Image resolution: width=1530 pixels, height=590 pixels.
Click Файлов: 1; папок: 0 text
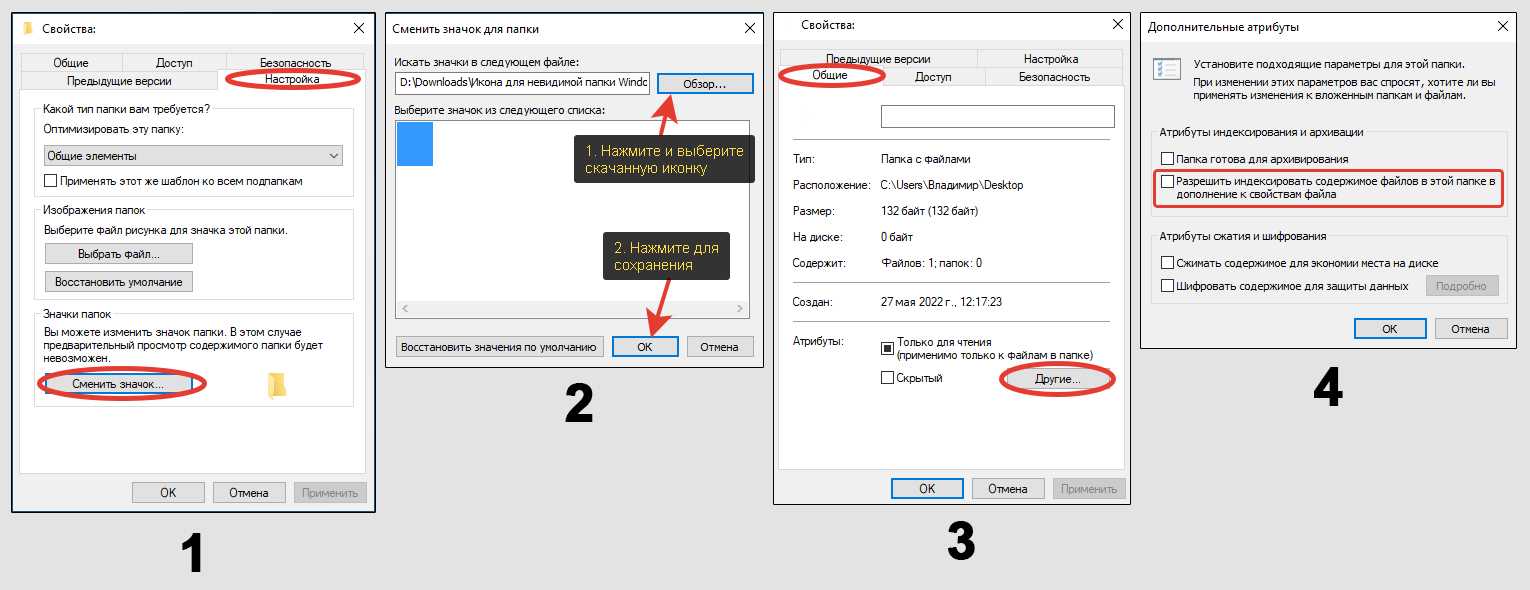pos(932,263)
